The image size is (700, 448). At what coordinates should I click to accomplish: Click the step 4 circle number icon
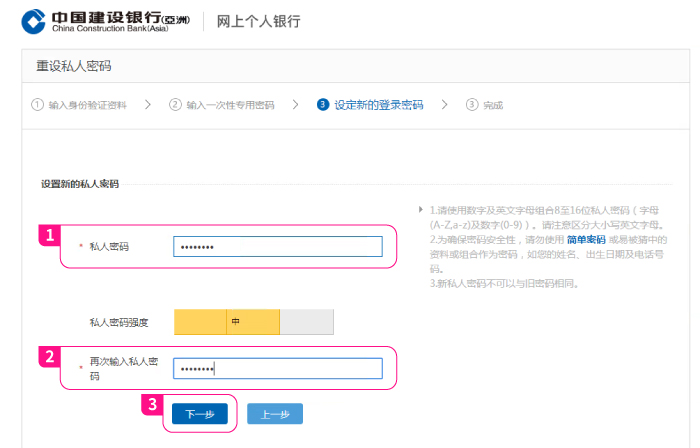point(471,104)
